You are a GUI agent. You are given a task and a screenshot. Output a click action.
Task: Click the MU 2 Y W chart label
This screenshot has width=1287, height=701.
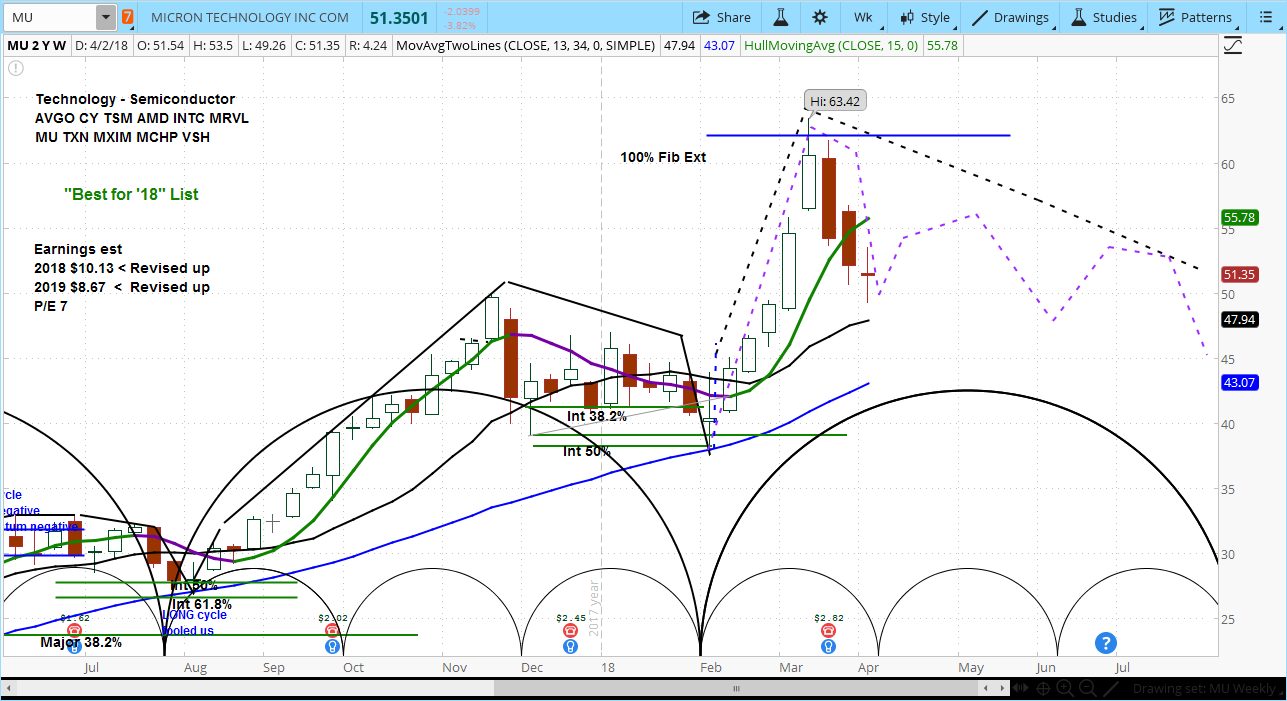[x=36, y=45]
